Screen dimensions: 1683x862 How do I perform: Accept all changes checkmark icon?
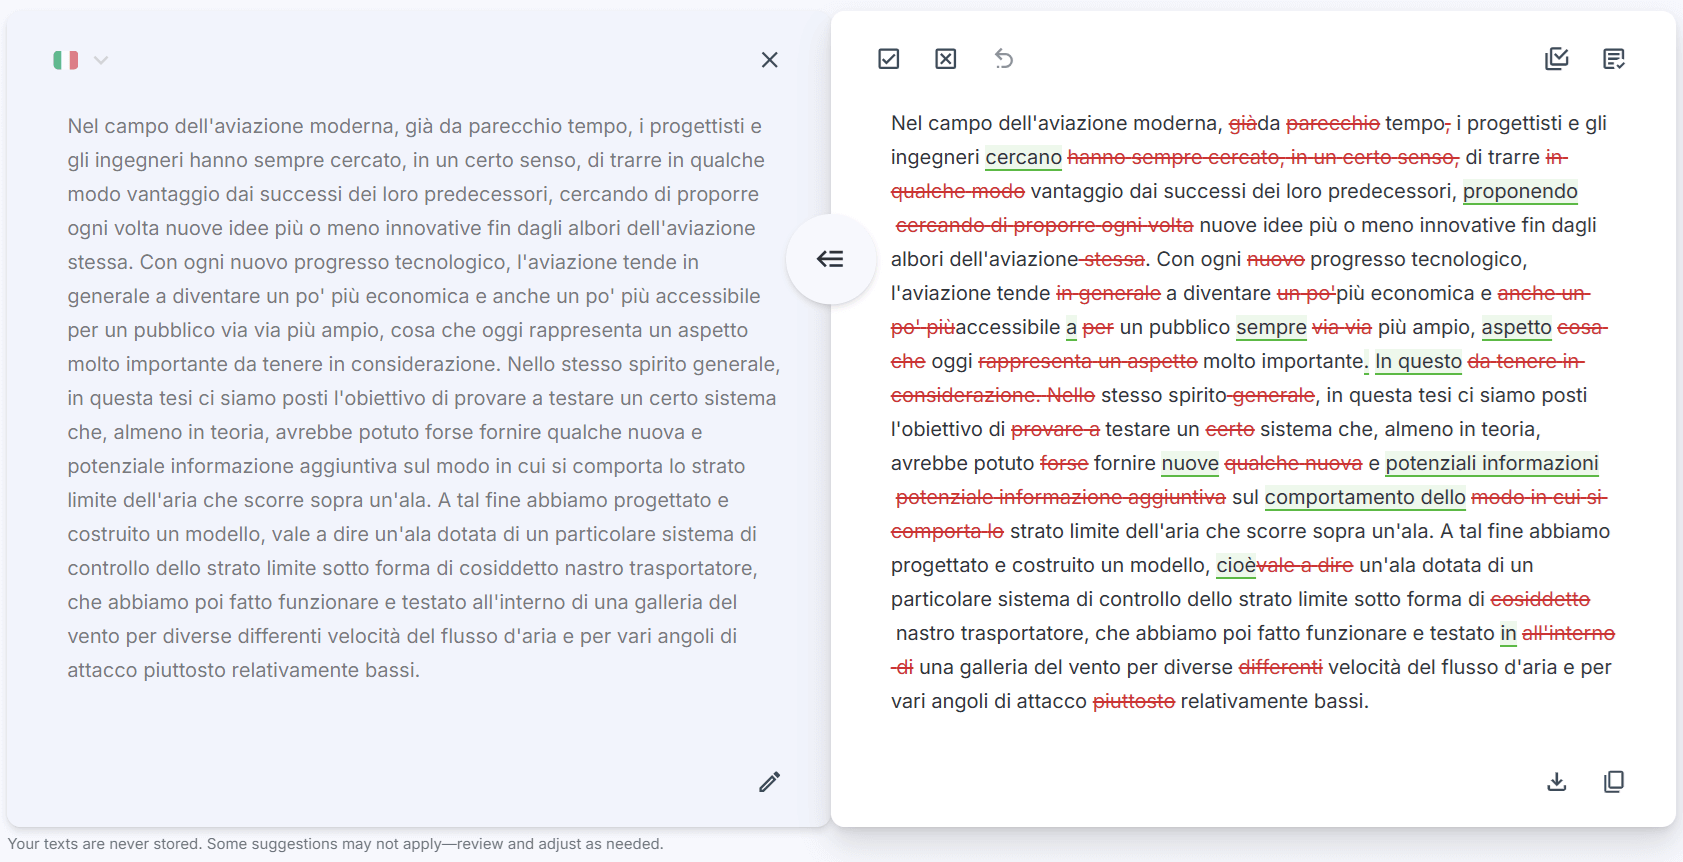click(x=888, y=59)
